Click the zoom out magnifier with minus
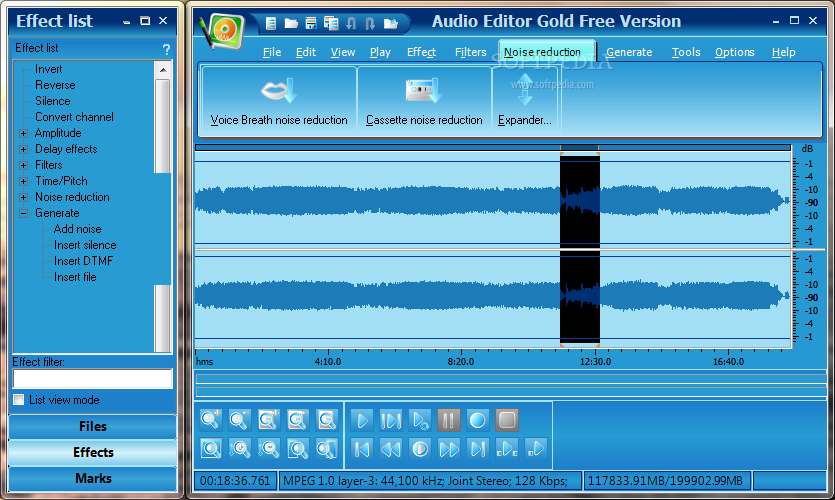The height and width of the screenshot is (500, 835). click(x=240, y=420)
